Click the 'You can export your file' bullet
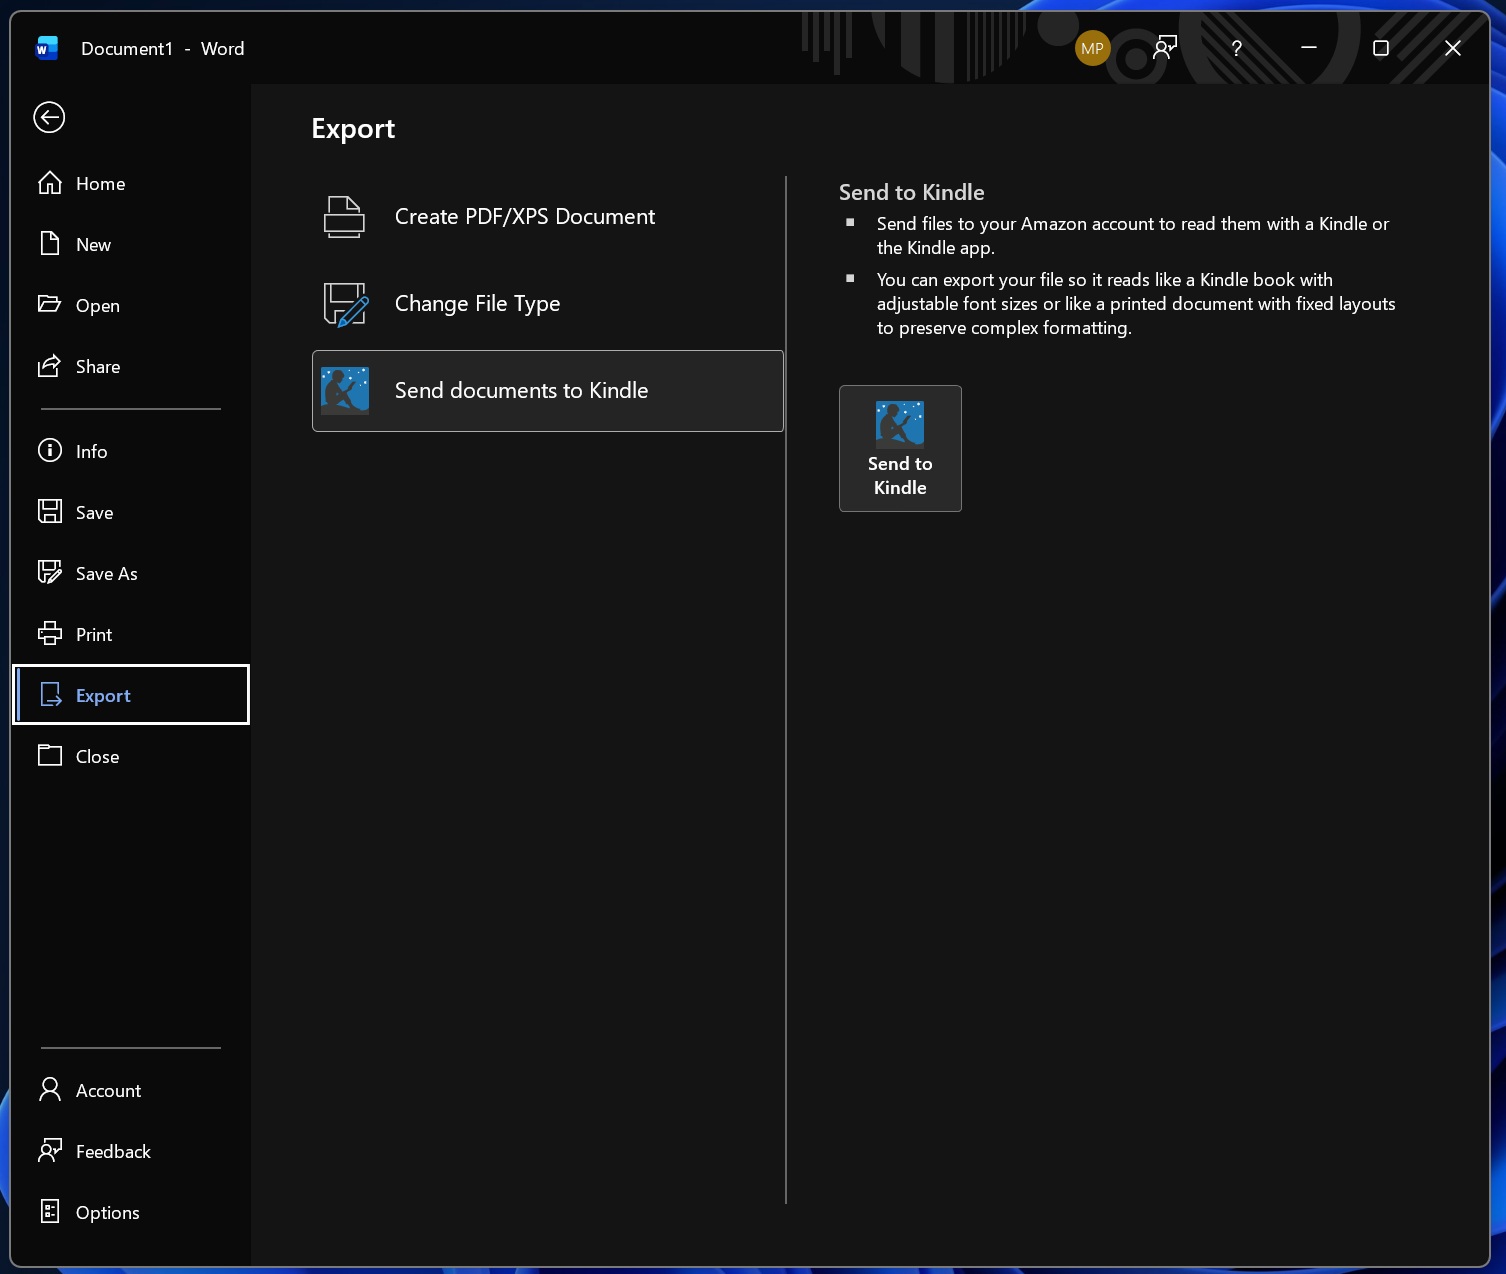The height and width of the screenshot is (1274, 1506). click(x=1136, y=304)
